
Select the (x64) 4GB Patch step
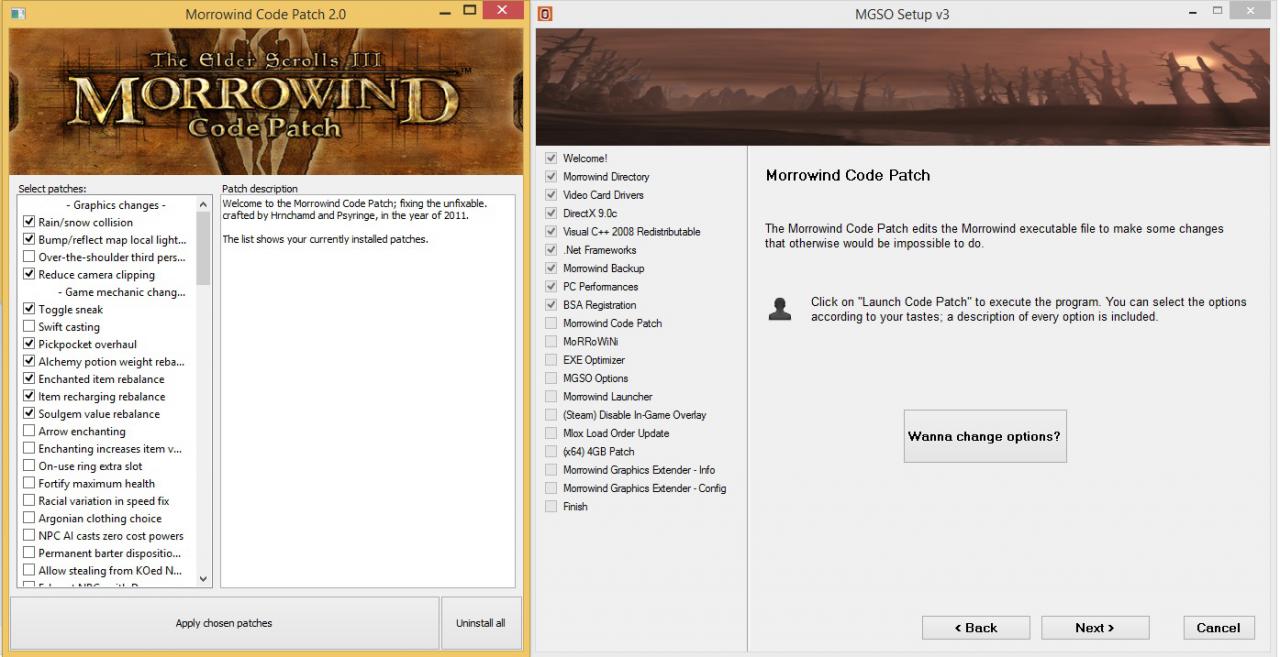(590, 452)
